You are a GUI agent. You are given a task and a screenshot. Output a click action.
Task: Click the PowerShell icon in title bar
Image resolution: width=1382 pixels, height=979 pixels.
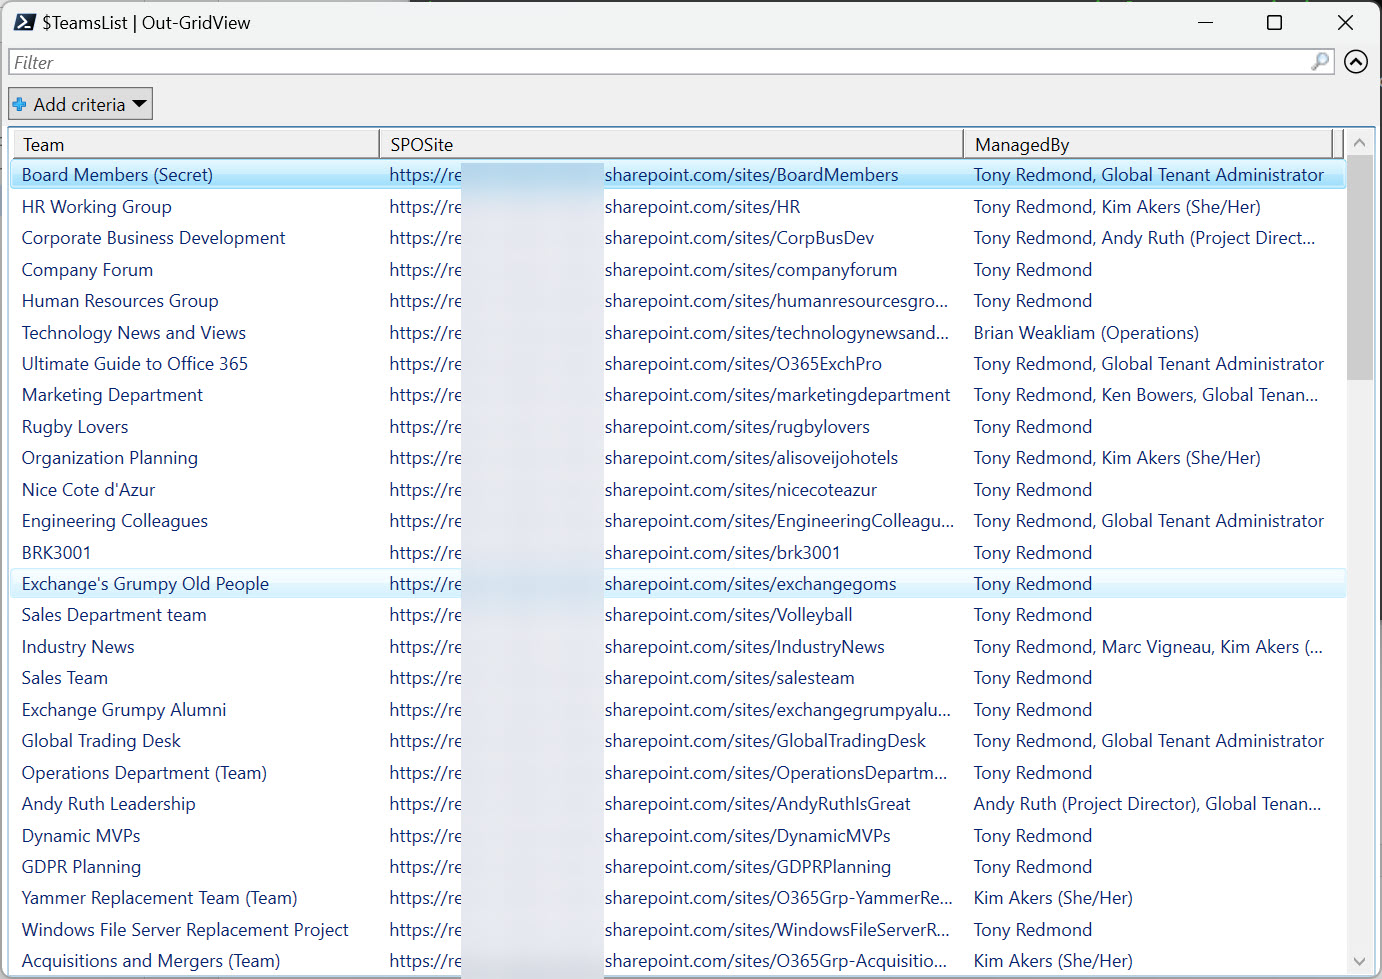pyautogui.click(x=25, y=22)
